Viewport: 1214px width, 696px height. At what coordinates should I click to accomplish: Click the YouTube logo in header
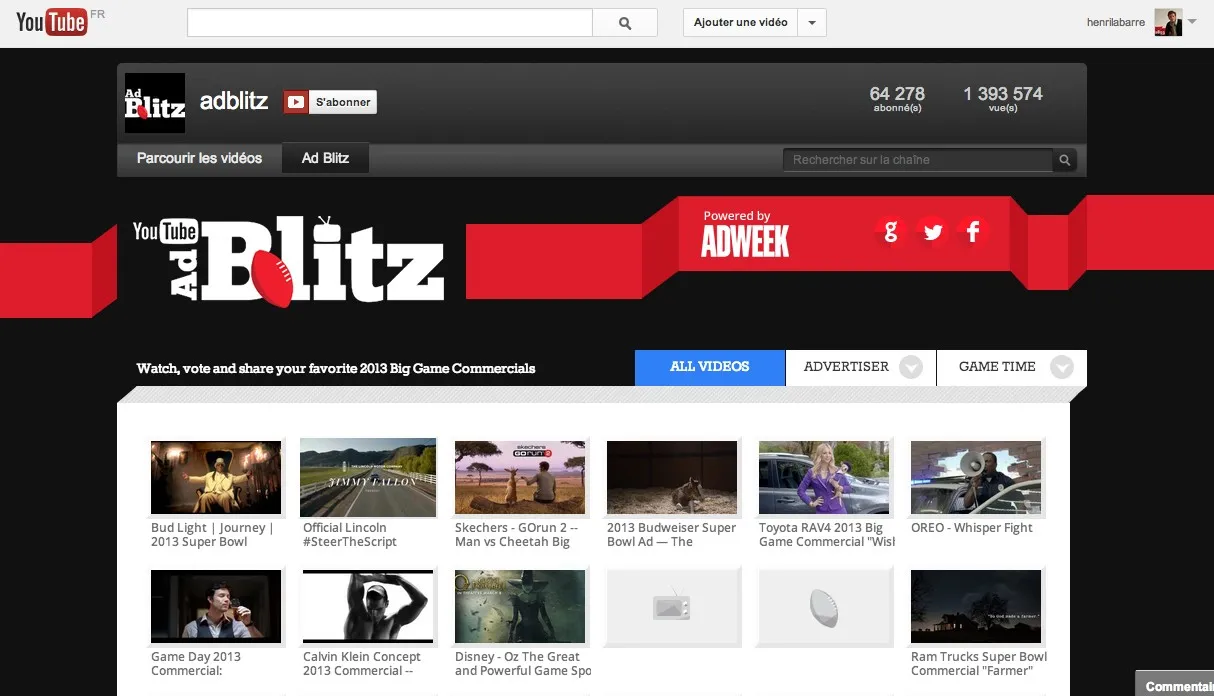[52, 21]
